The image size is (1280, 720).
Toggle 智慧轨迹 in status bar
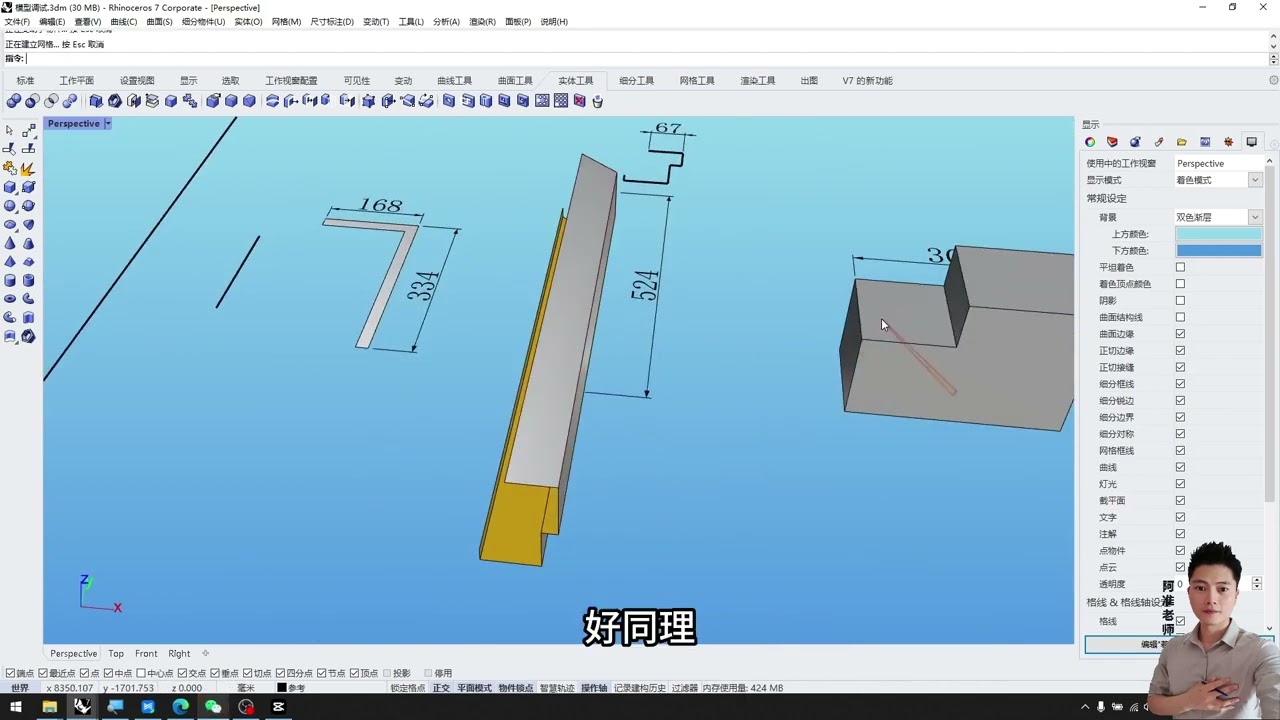pos(557,688)
